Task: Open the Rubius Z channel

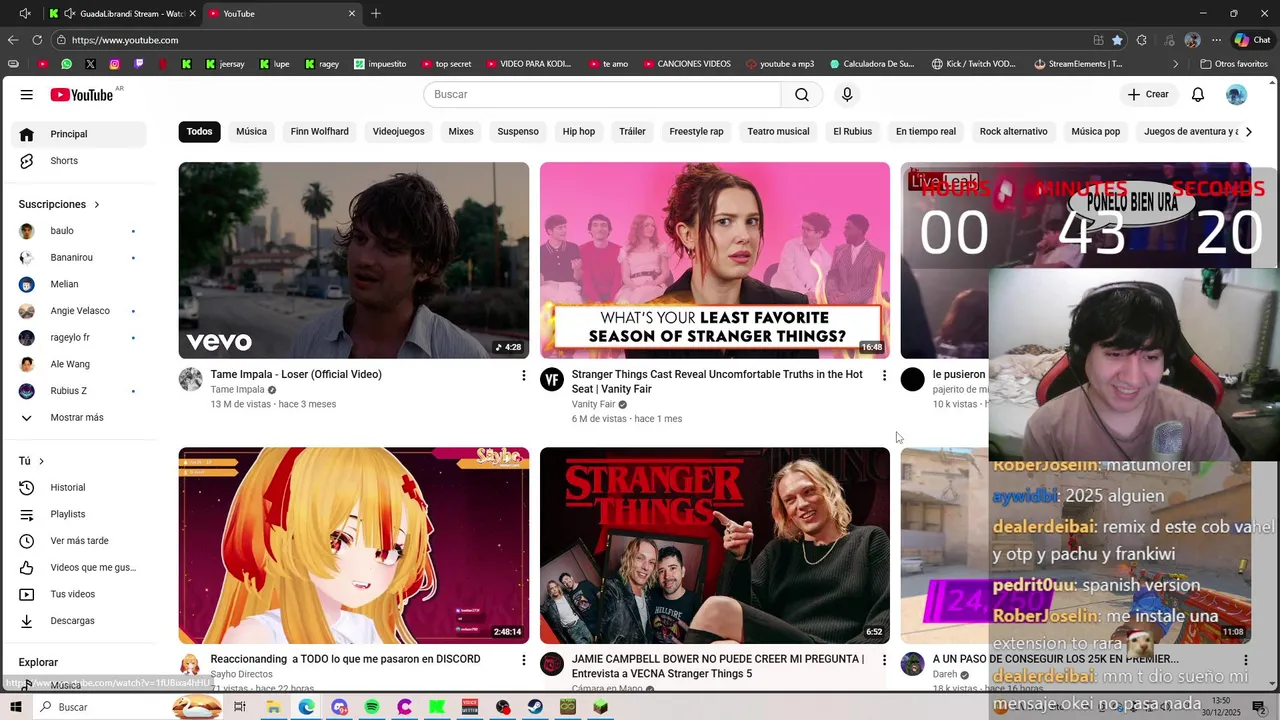Action: click(x=80, y=391)
